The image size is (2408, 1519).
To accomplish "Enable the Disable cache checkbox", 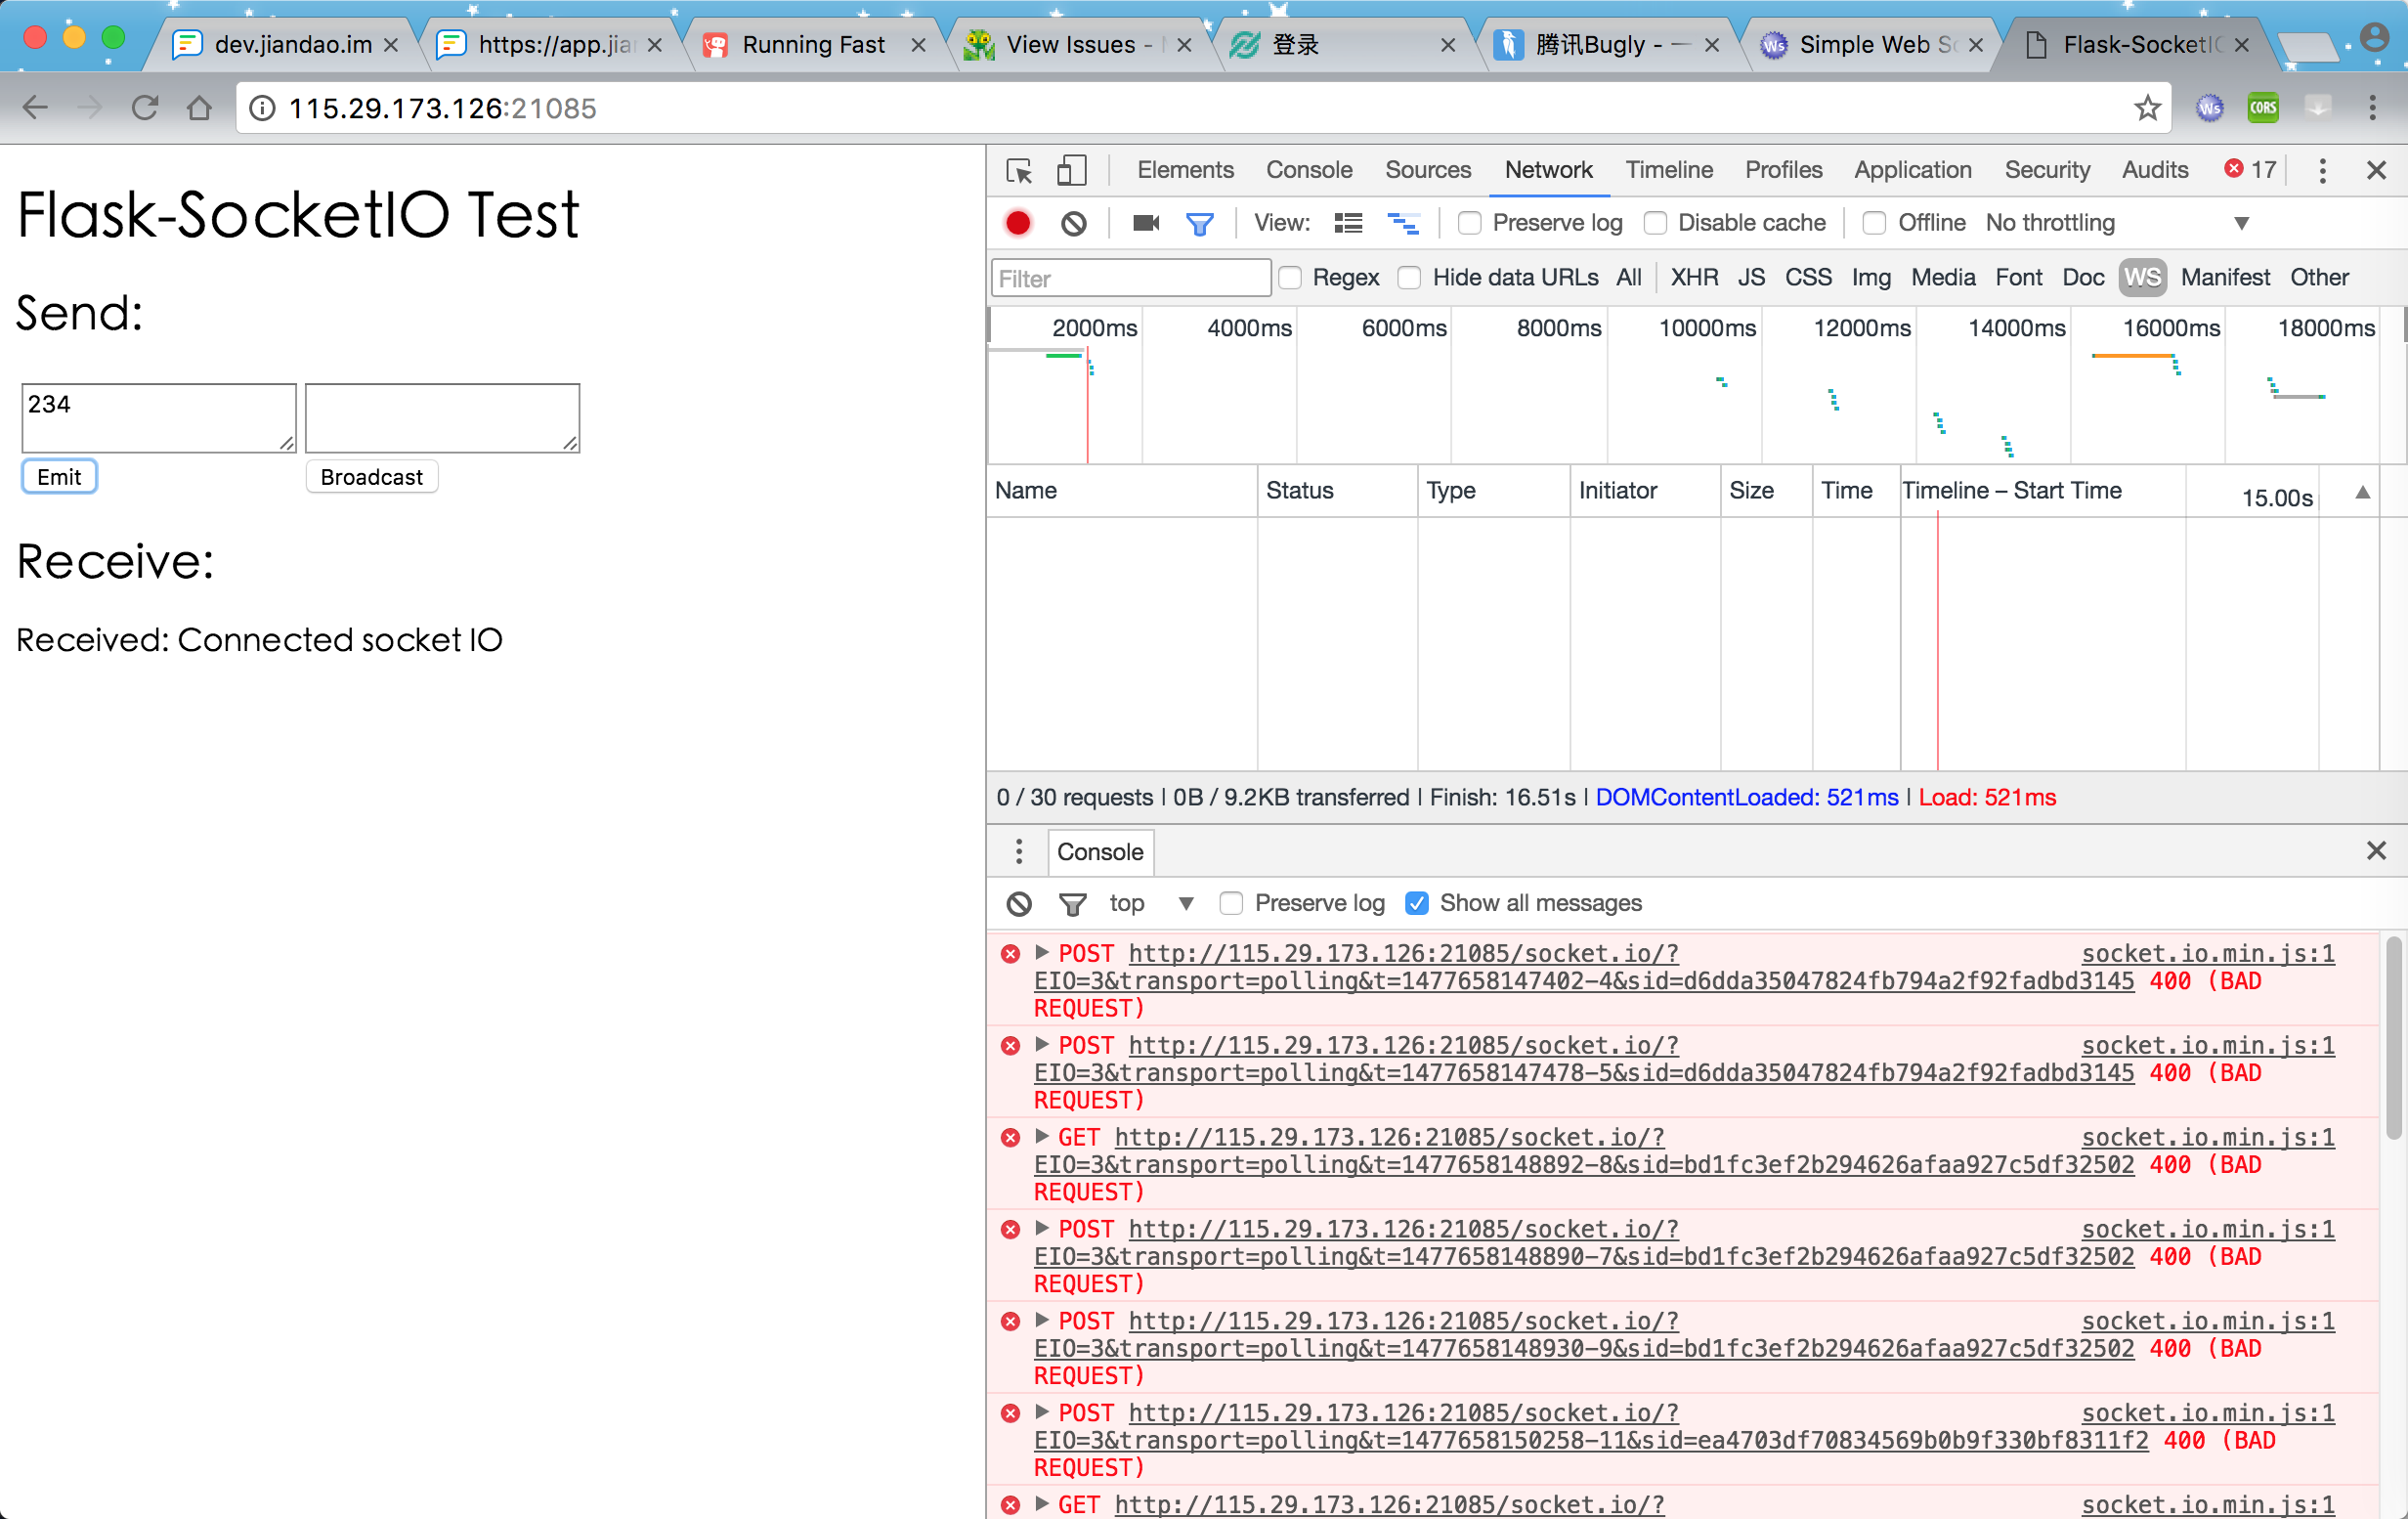I will coord(1656,223).
